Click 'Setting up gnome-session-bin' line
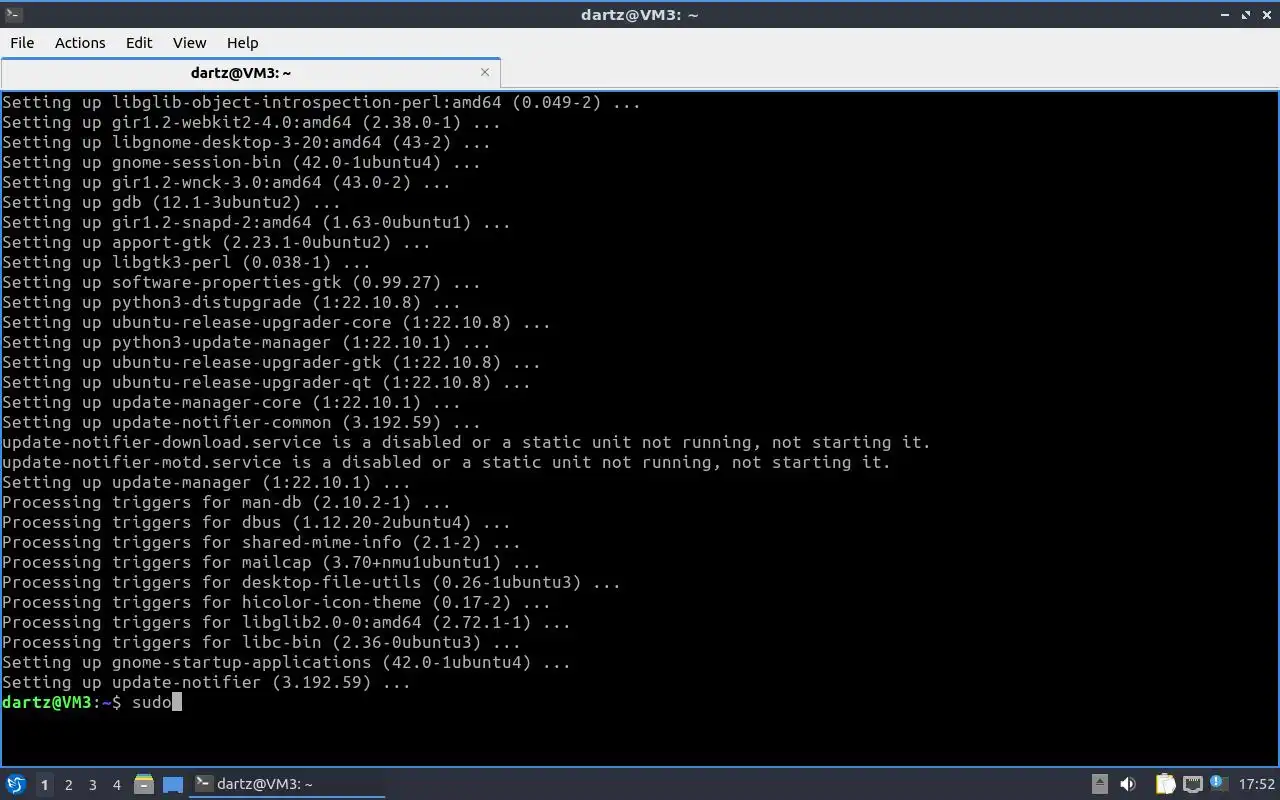Screen dimensions: 1280x800 pyautogui.click(x=241, y=162)
